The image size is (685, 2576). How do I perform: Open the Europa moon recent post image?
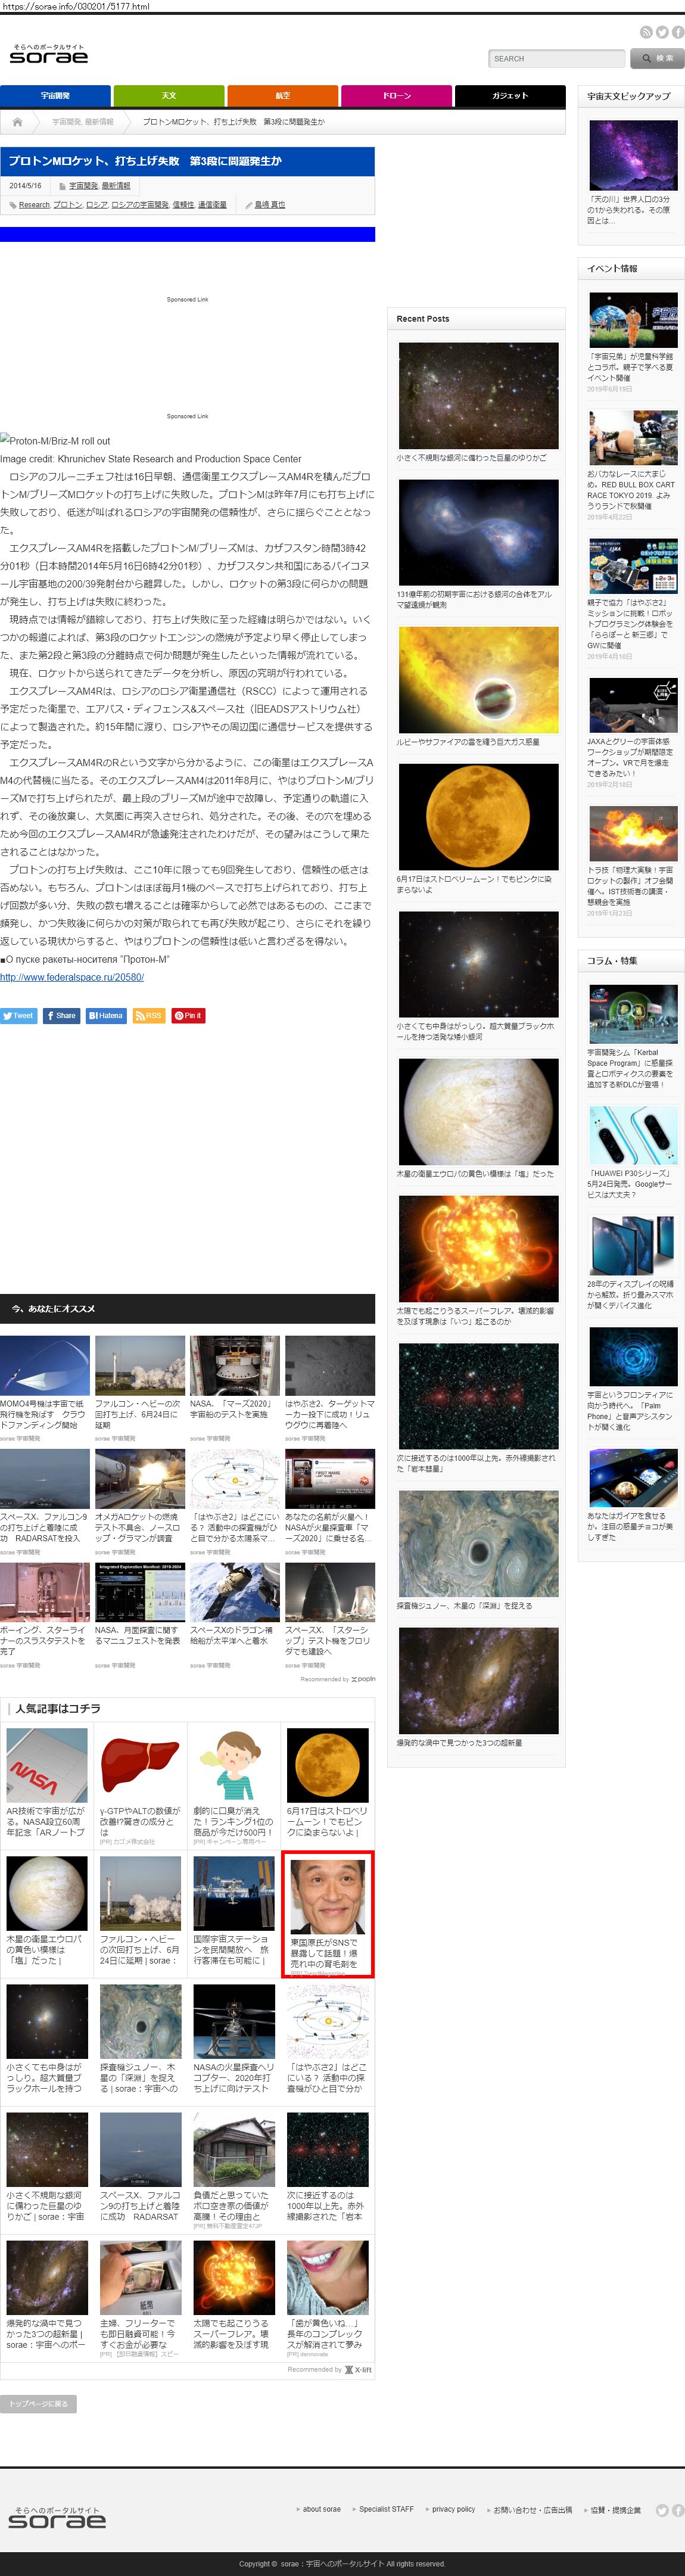[x=478, y=1111]
